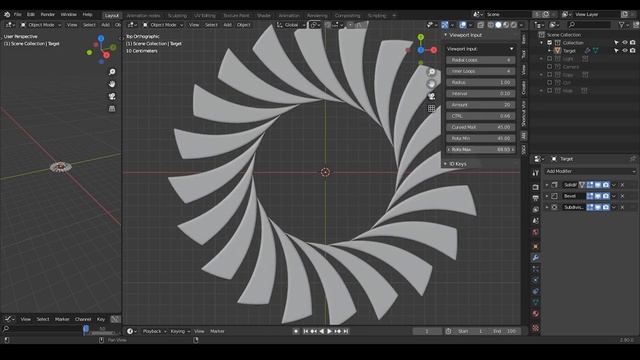Add a new workspace with plus button
The image size is (640, 360).
(394, 16)
